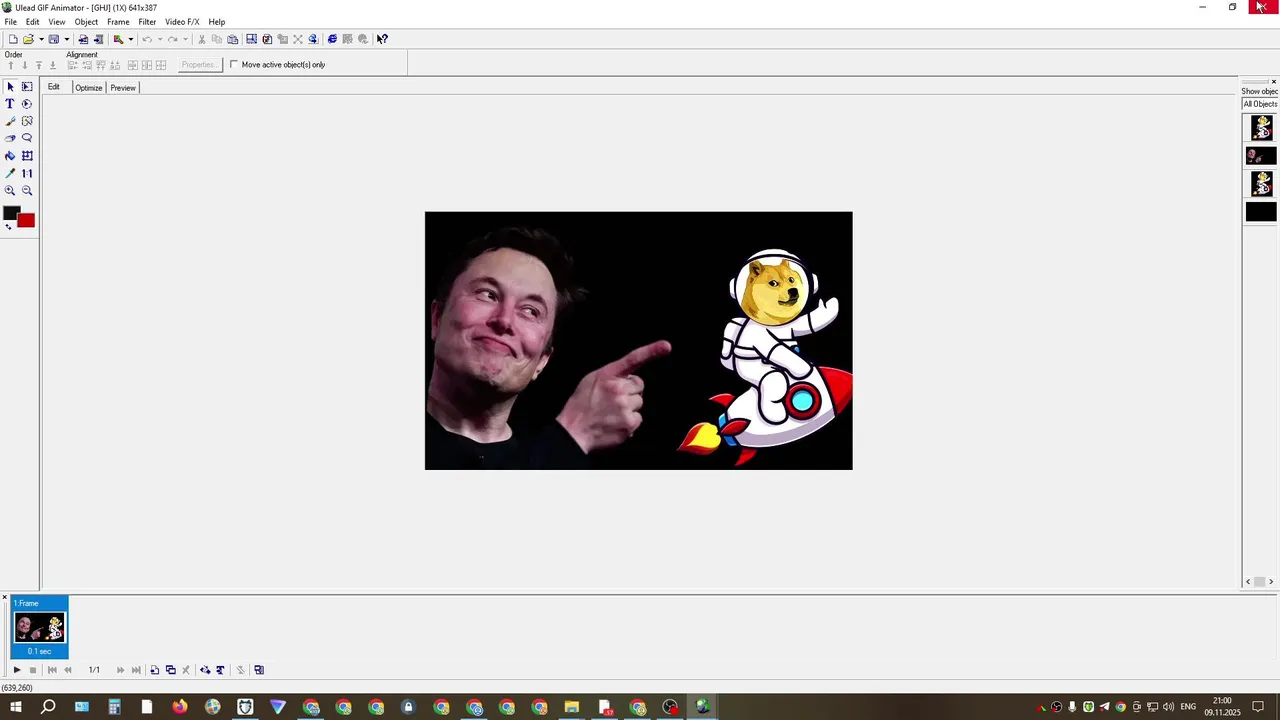Open the Show objects All Objects dropdown
The height and width of the screenshot is (720, 1280).
click(1260, 104)
